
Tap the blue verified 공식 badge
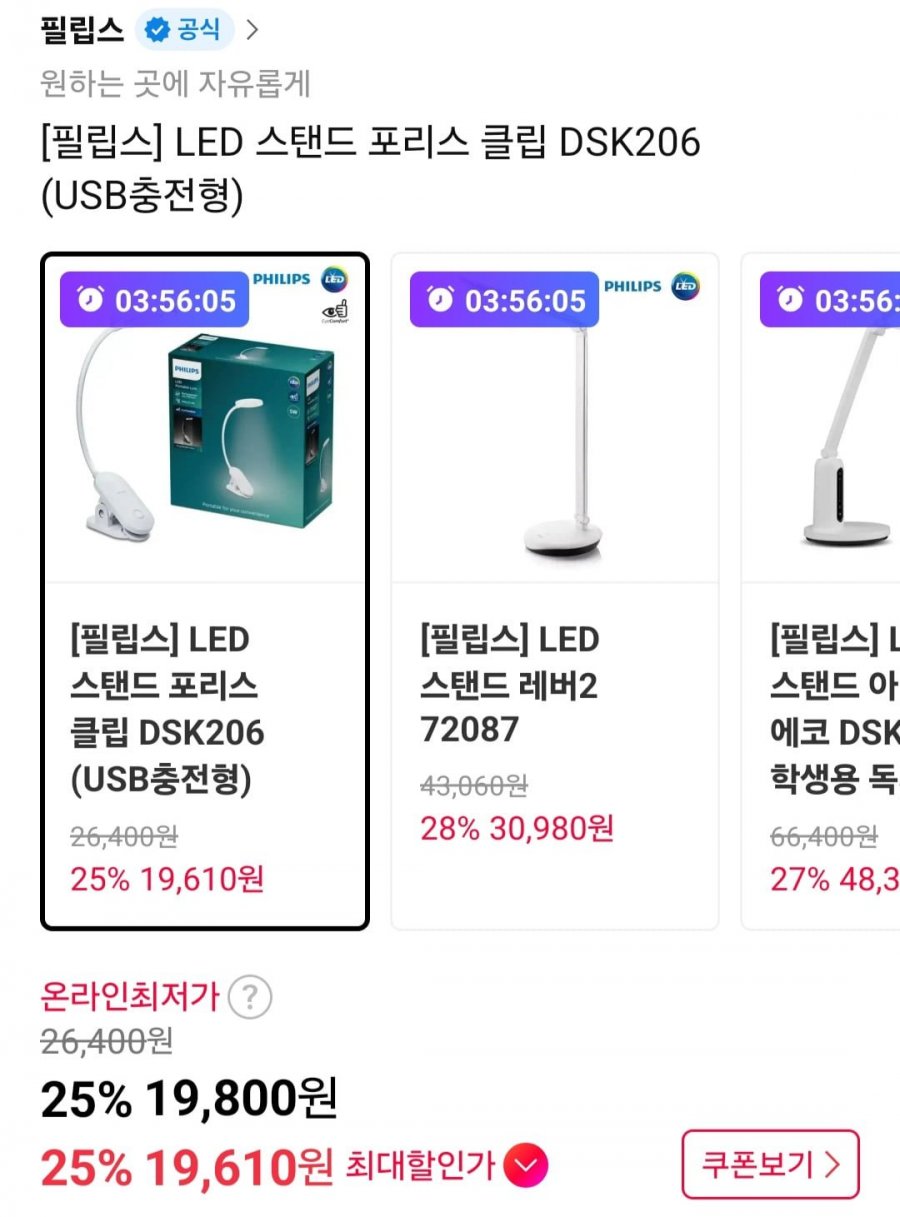(184, 30)
